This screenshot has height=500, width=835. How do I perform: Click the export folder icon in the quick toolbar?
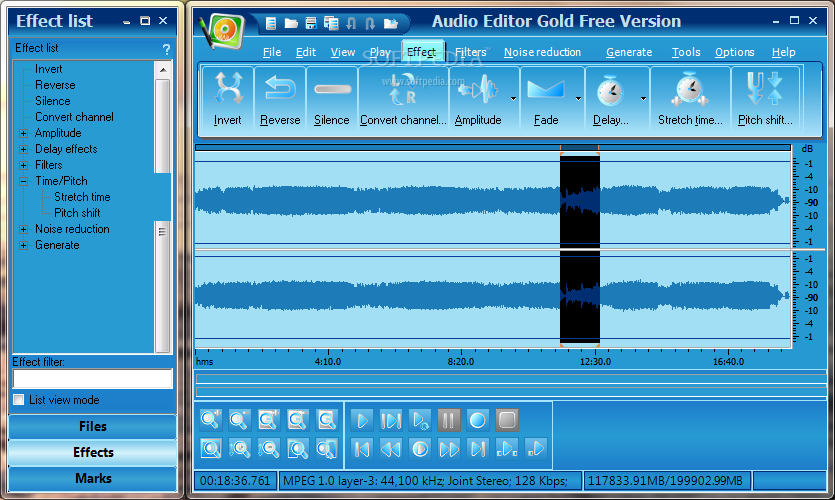391,23
